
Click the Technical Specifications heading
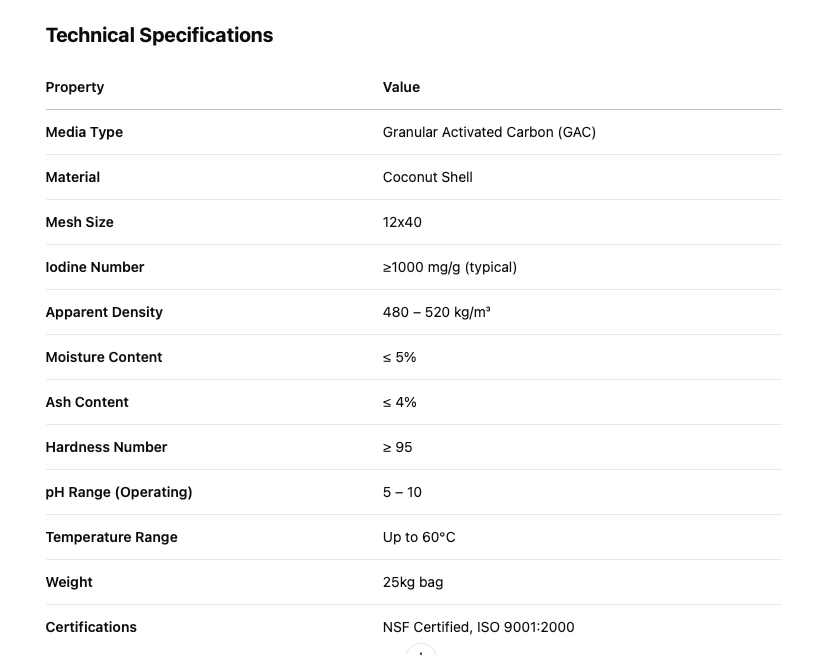point(159,35)
